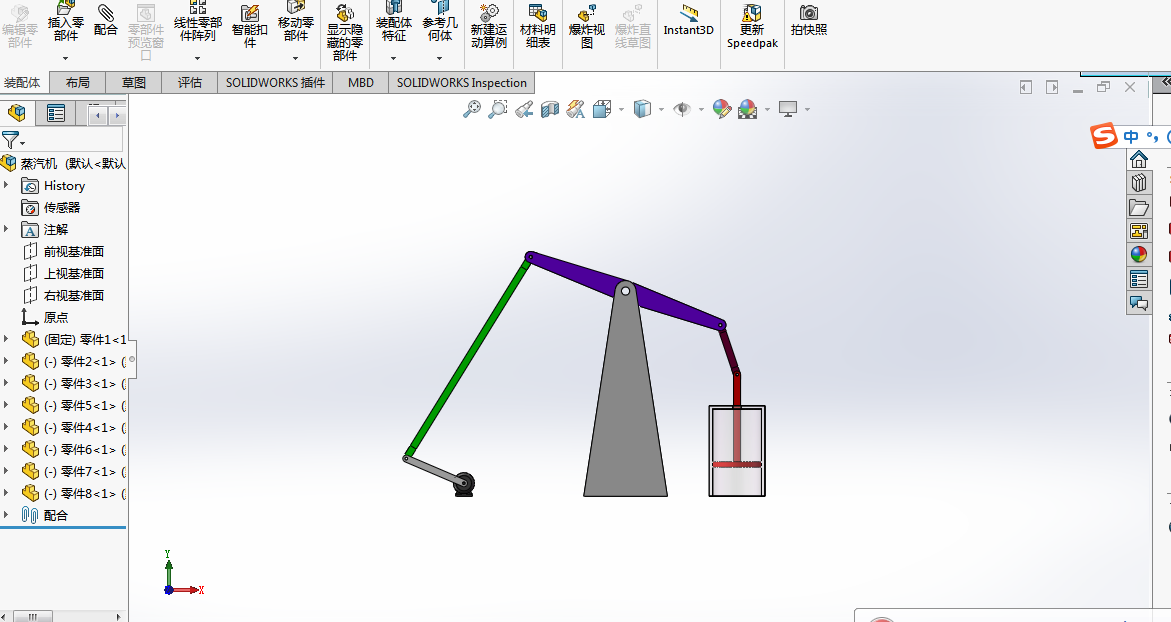
Task: Open File Explorer folder icon in task pane
Action: [1138, 207]
